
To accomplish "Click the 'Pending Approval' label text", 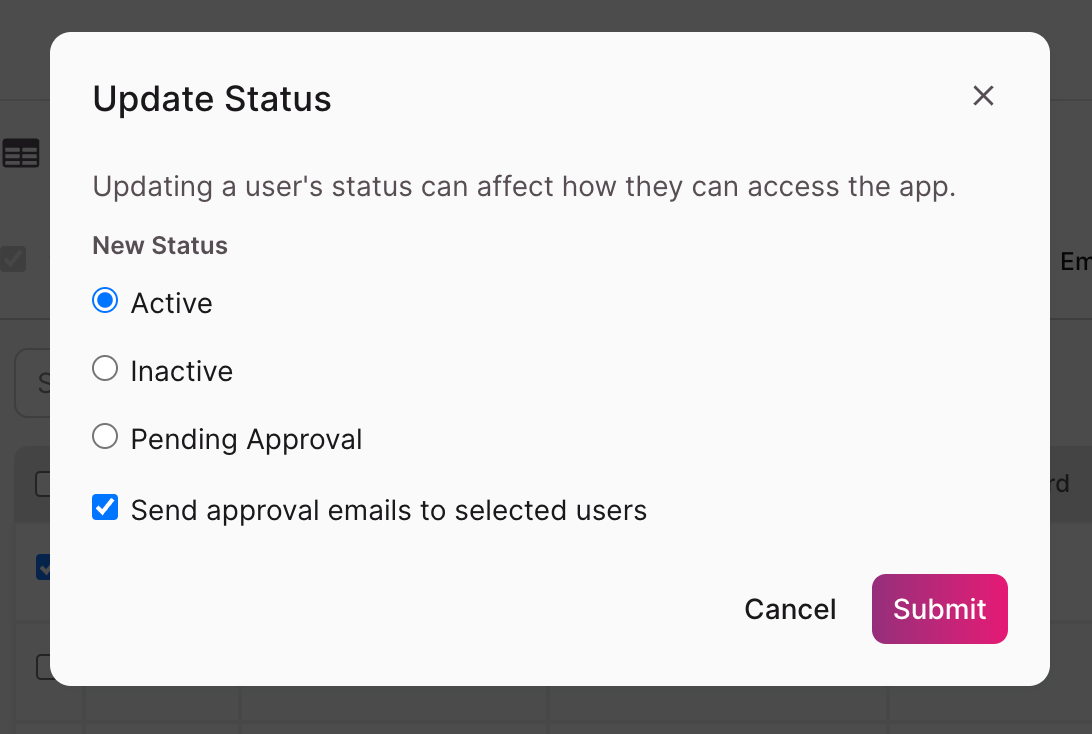I will [247, 440].
